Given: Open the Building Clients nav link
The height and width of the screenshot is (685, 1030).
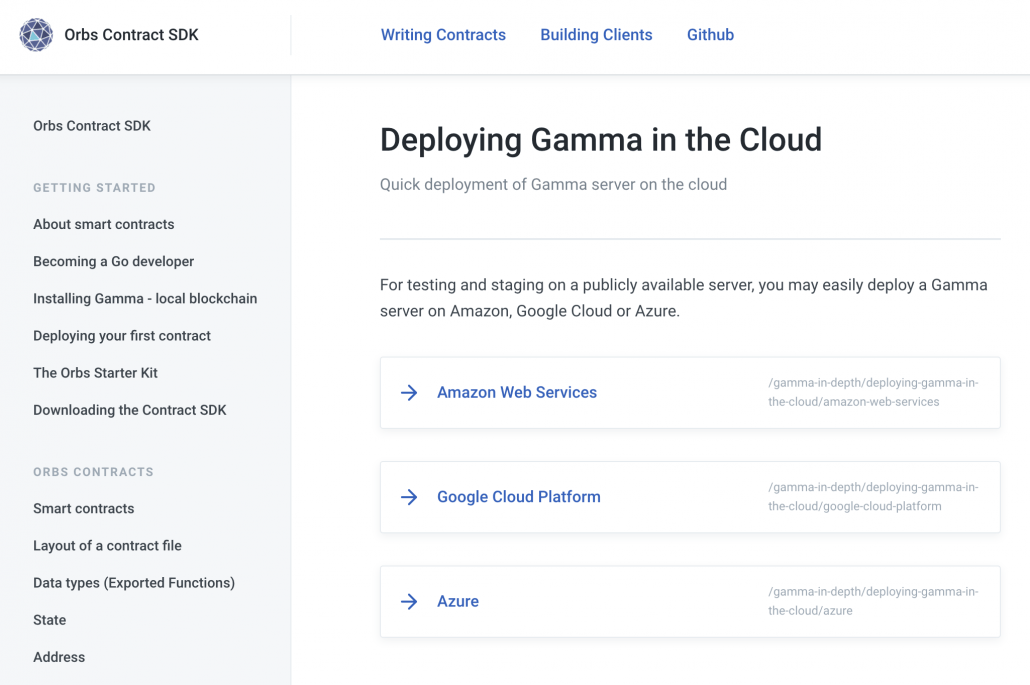Looking at the screenshot, I should point(596,35).
